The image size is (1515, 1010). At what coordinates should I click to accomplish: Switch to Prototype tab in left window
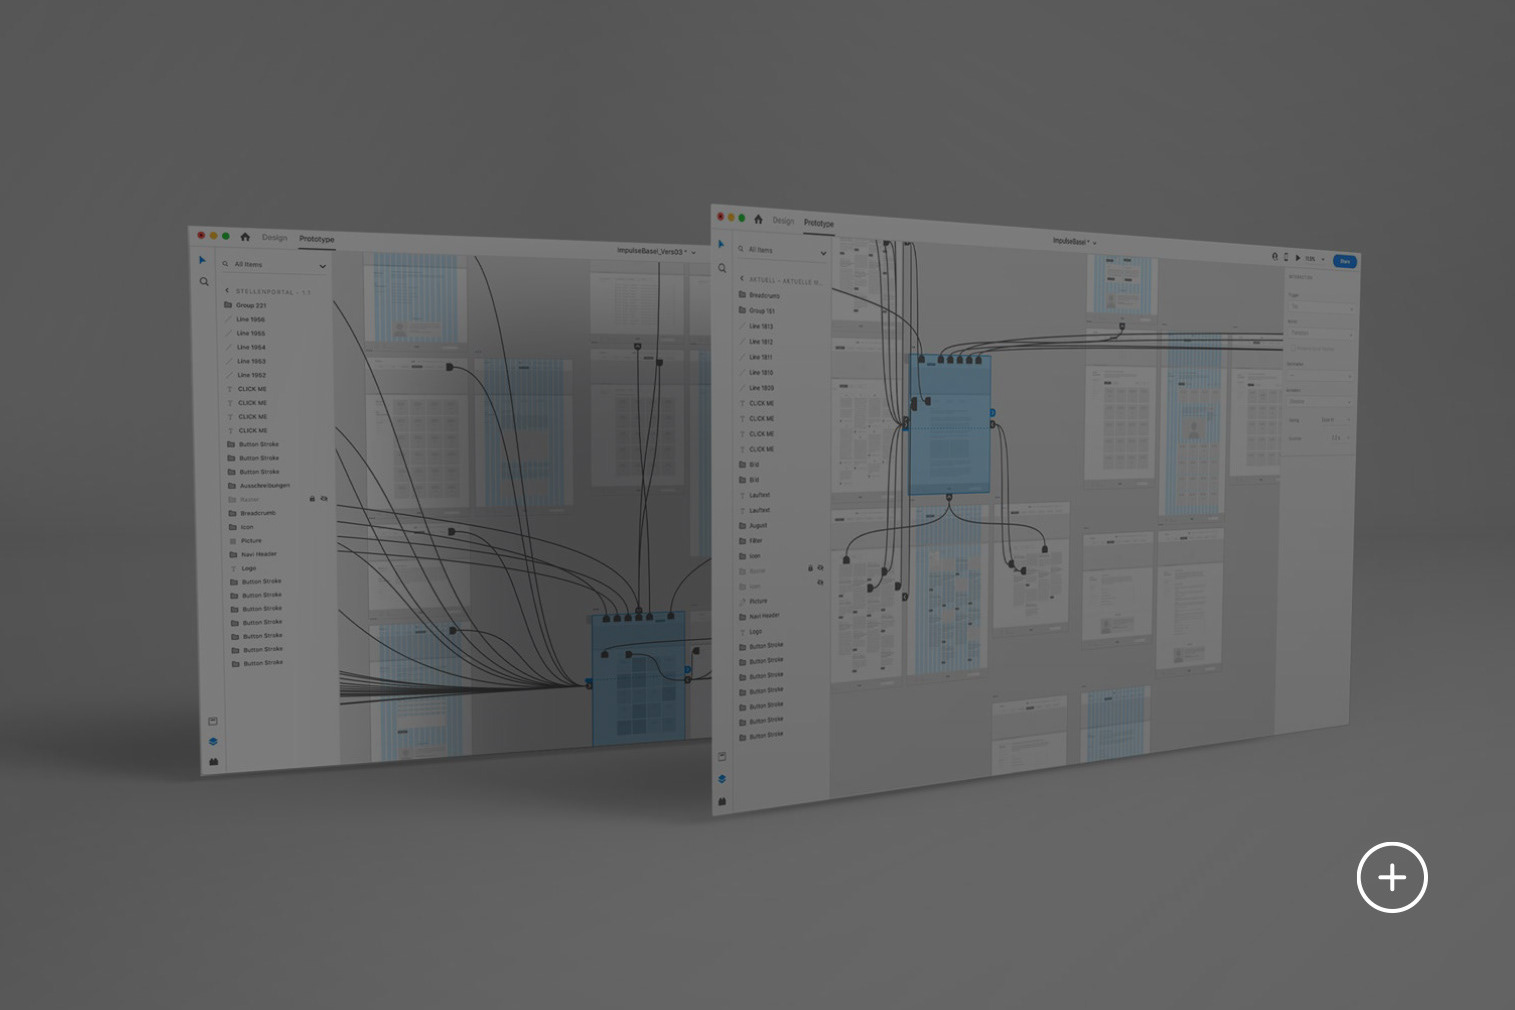click(316, 239)
